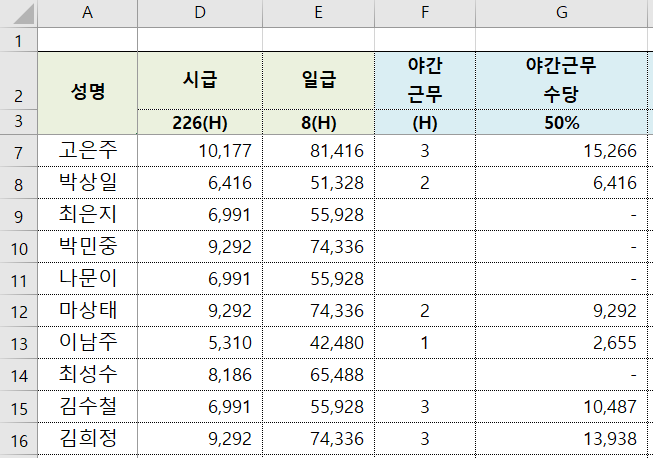Image resolution: width=653 pixels, height=458 pixels.
Task: Select column D header
Action: (x=200, y=13)
